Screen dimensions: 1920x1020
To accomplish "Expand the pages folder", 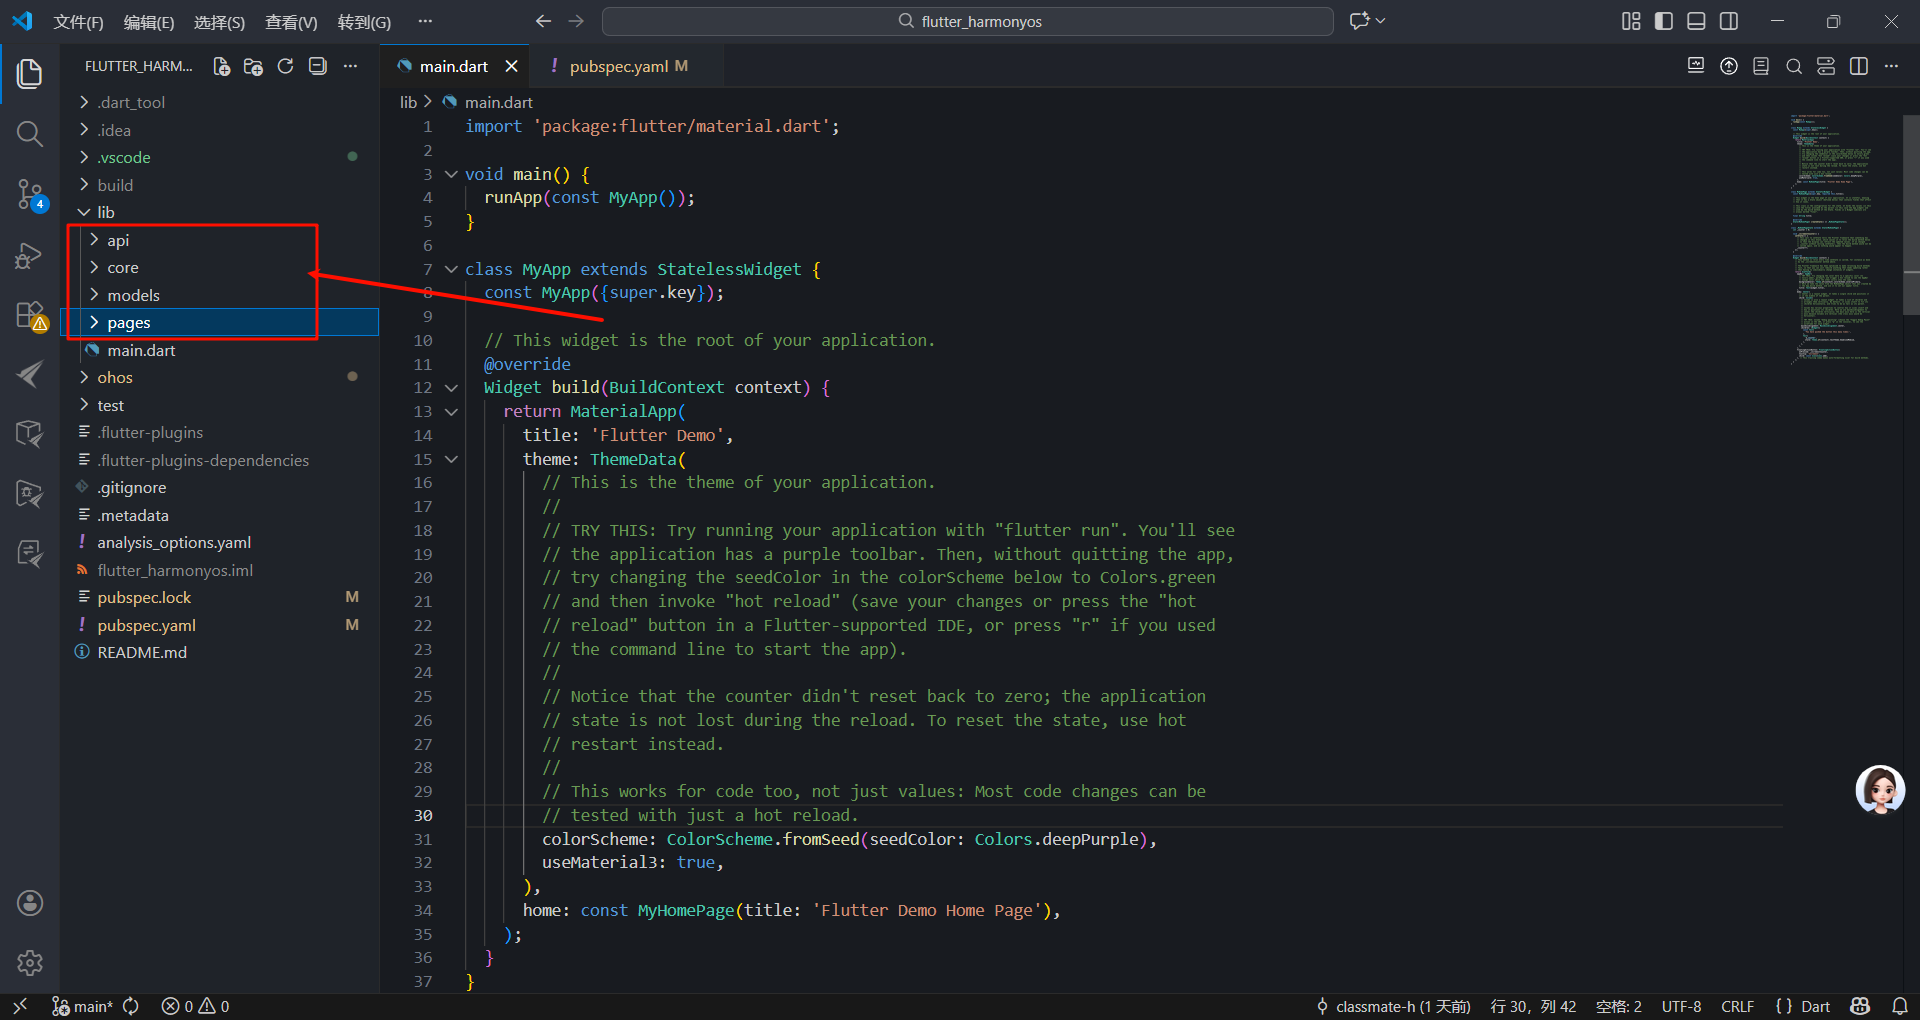I will pos(220,322).
